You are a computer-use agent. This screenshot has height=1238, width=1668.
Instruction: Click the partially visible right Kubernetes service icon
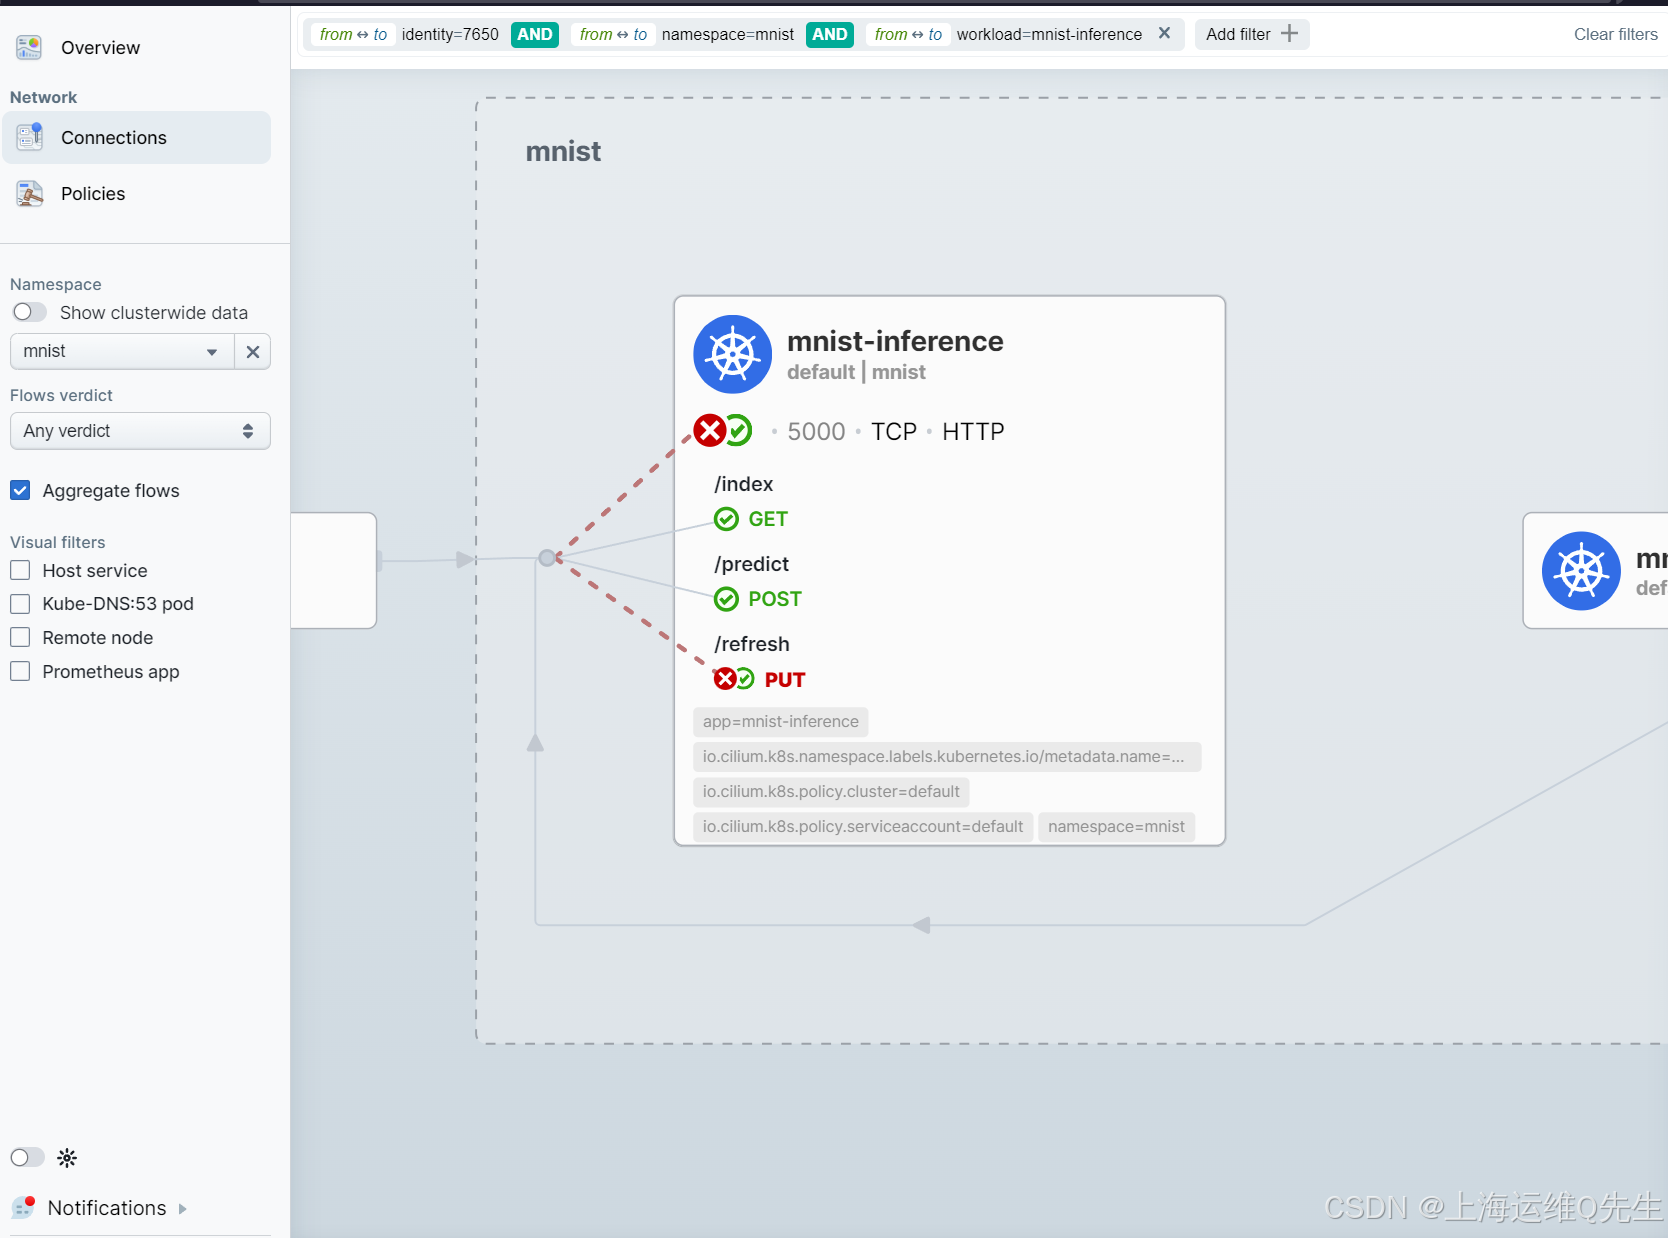(1581, 571)
